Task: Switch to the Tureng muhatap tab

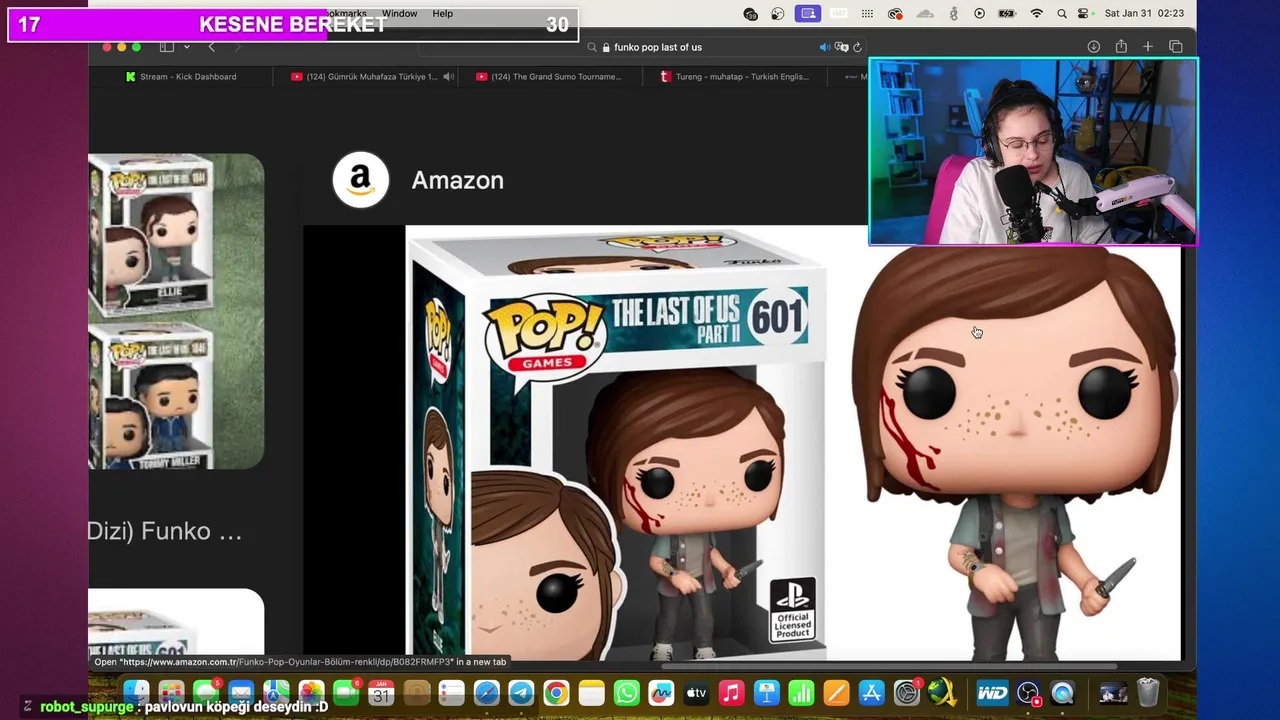Action: click(735, 76)
